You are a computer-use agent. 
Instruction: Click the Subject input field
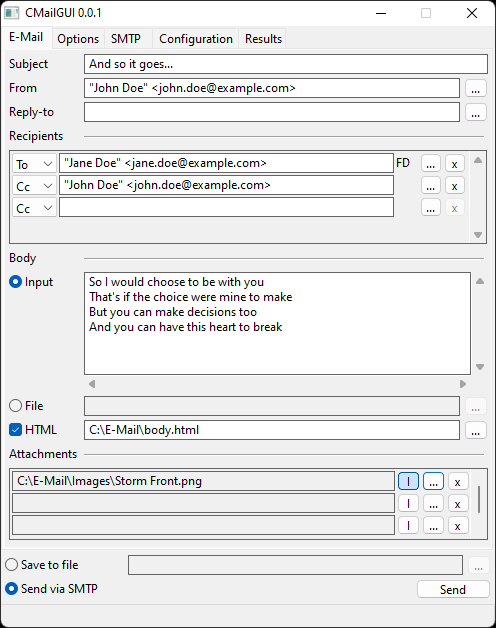pyautogui.click(x=286, y=64)
